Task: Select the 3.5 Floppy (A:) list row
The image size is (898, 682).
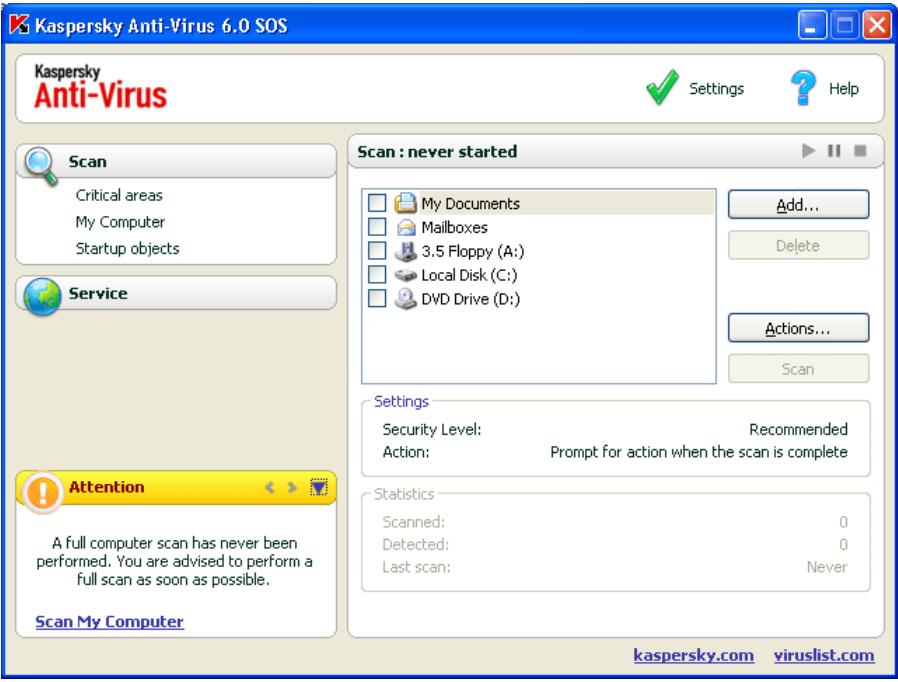Action: [x=539, y=251]
